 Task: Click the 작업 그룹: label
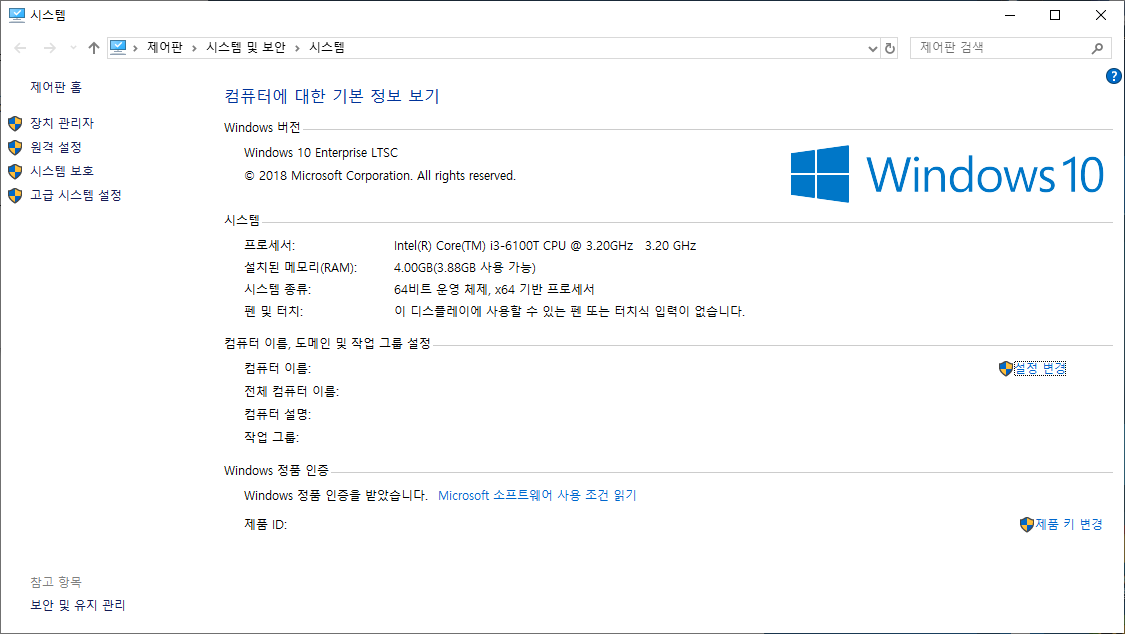(x=271, y=437)
